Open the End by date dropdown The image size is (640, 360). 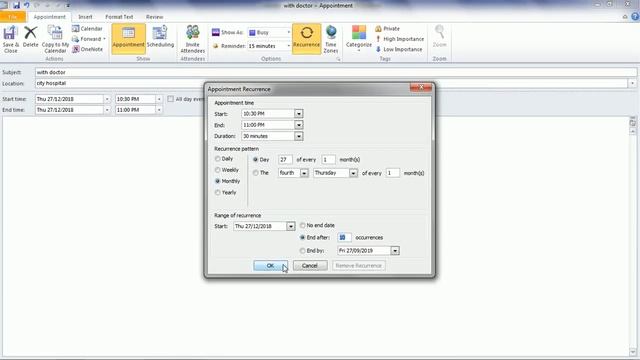395,251
